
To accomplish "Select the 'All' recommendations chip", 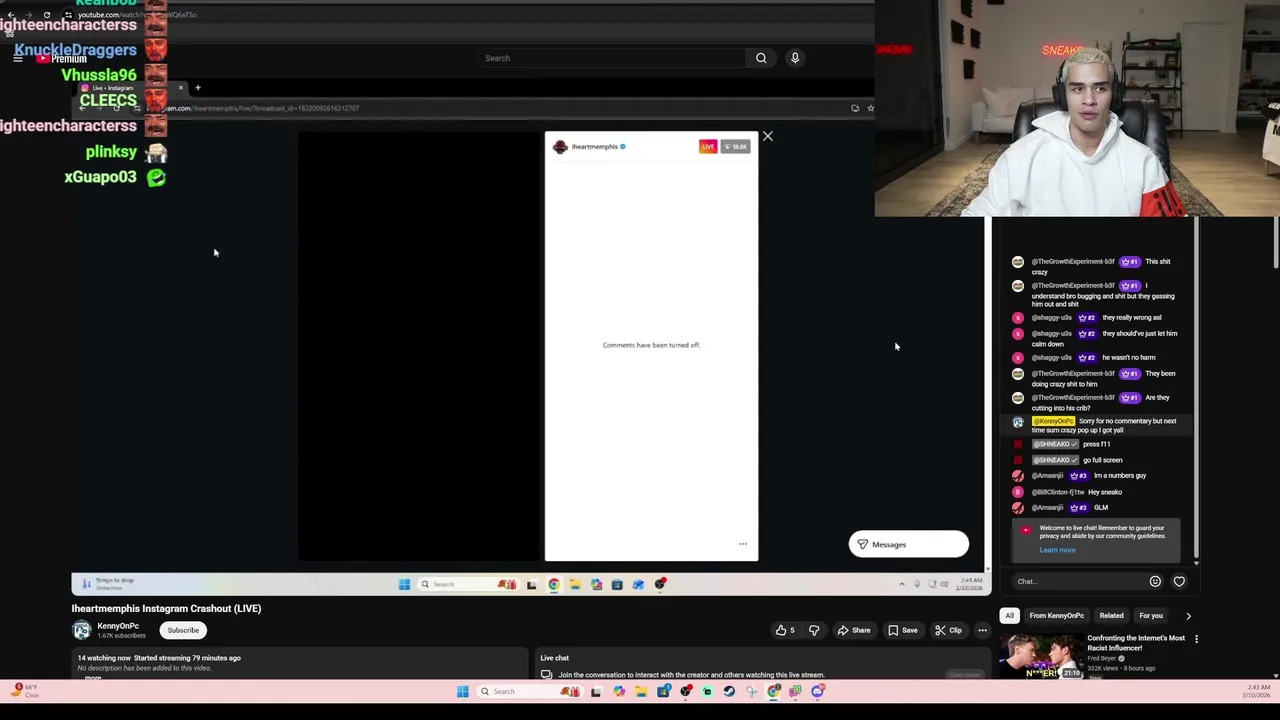I will pos(1009,616).
